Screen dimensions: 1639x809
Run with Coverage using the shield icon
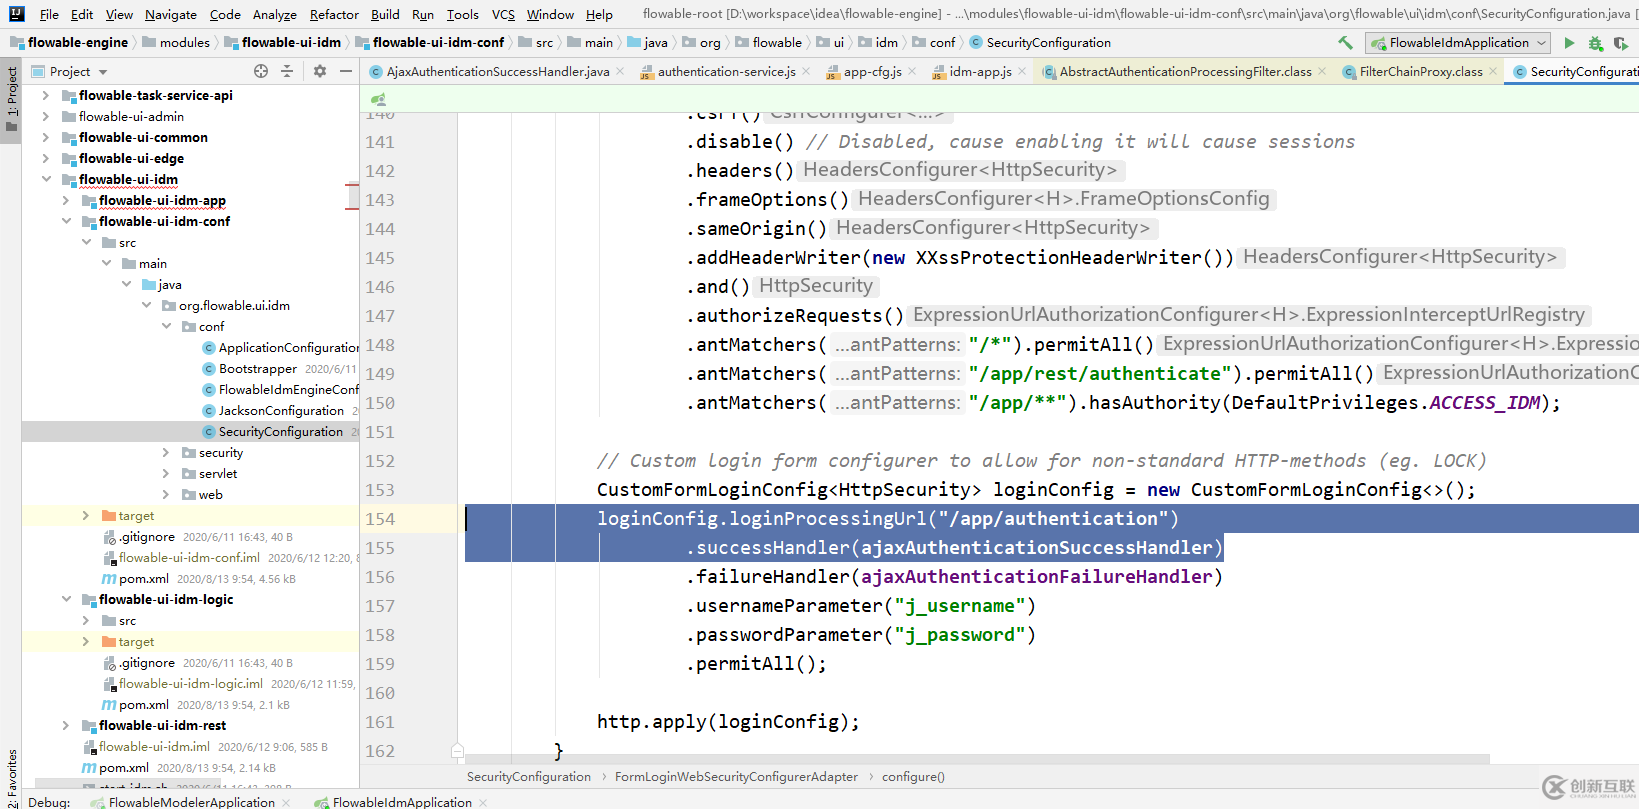point(1620,43)
